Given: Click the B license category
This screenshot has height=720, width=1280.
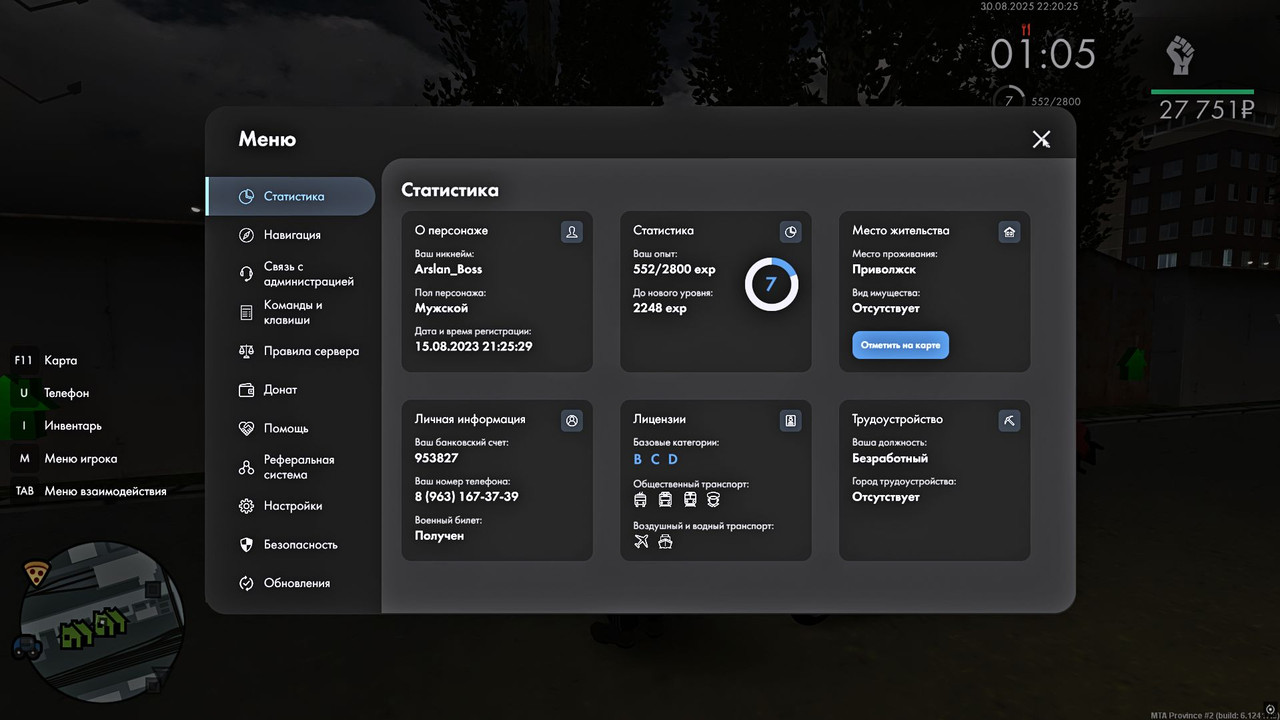Looking at the screenshot, I should 638,459.
